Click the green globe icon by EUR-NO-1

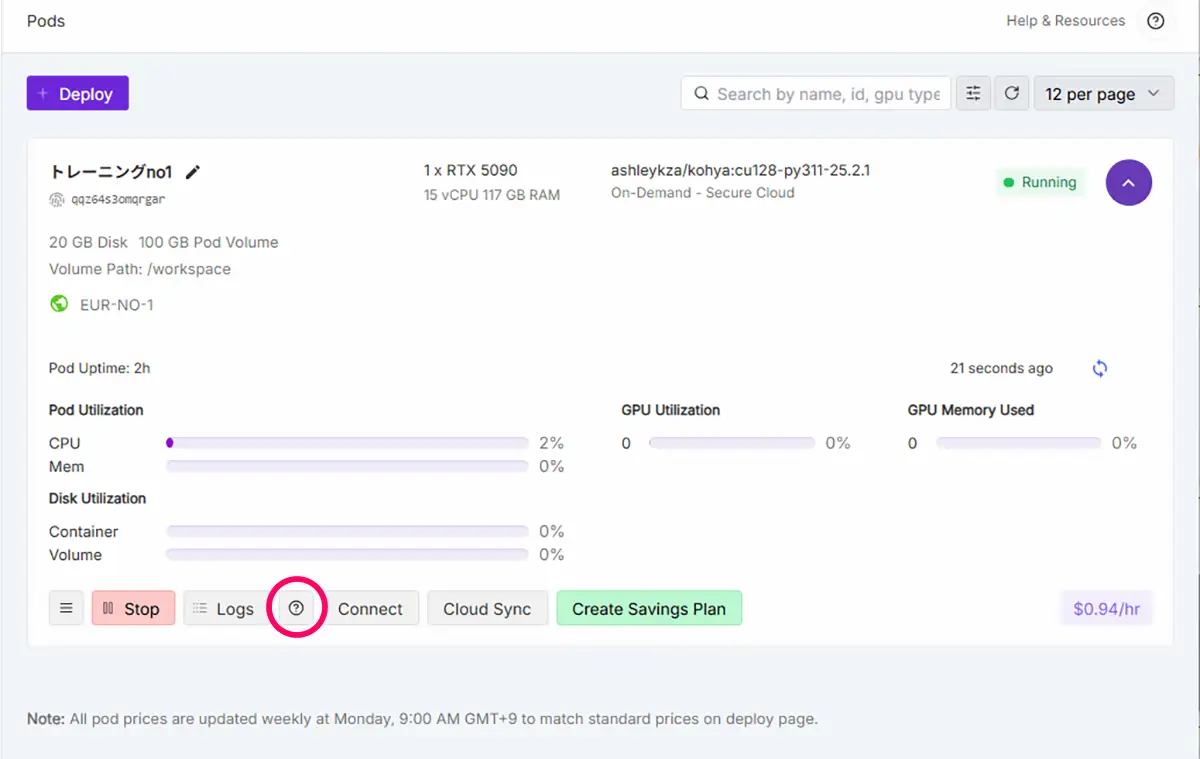(x=59, y=304)
